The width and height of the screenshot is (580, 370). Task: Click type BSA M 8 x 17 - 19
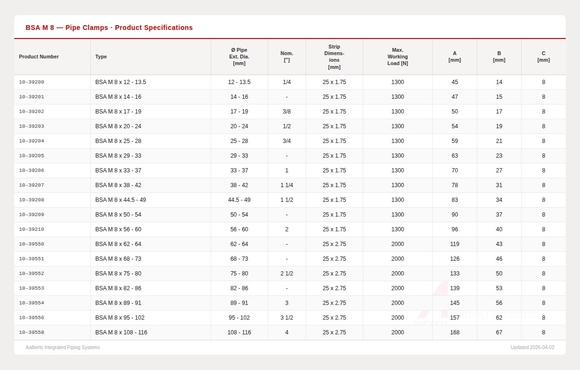tap(118, 111)
